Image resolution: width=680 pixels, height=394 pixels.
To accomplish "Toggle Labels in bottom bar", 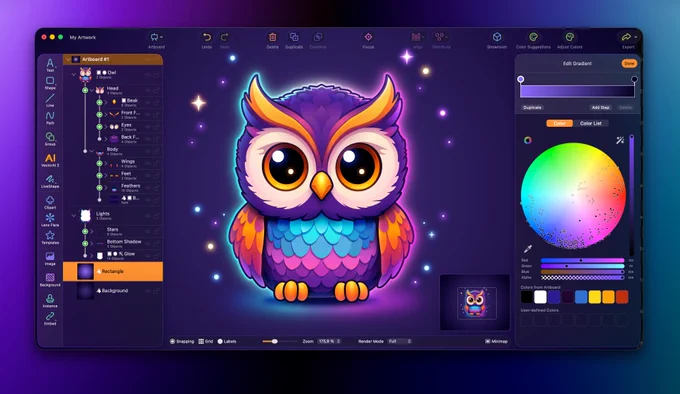I will coord(227,342).
